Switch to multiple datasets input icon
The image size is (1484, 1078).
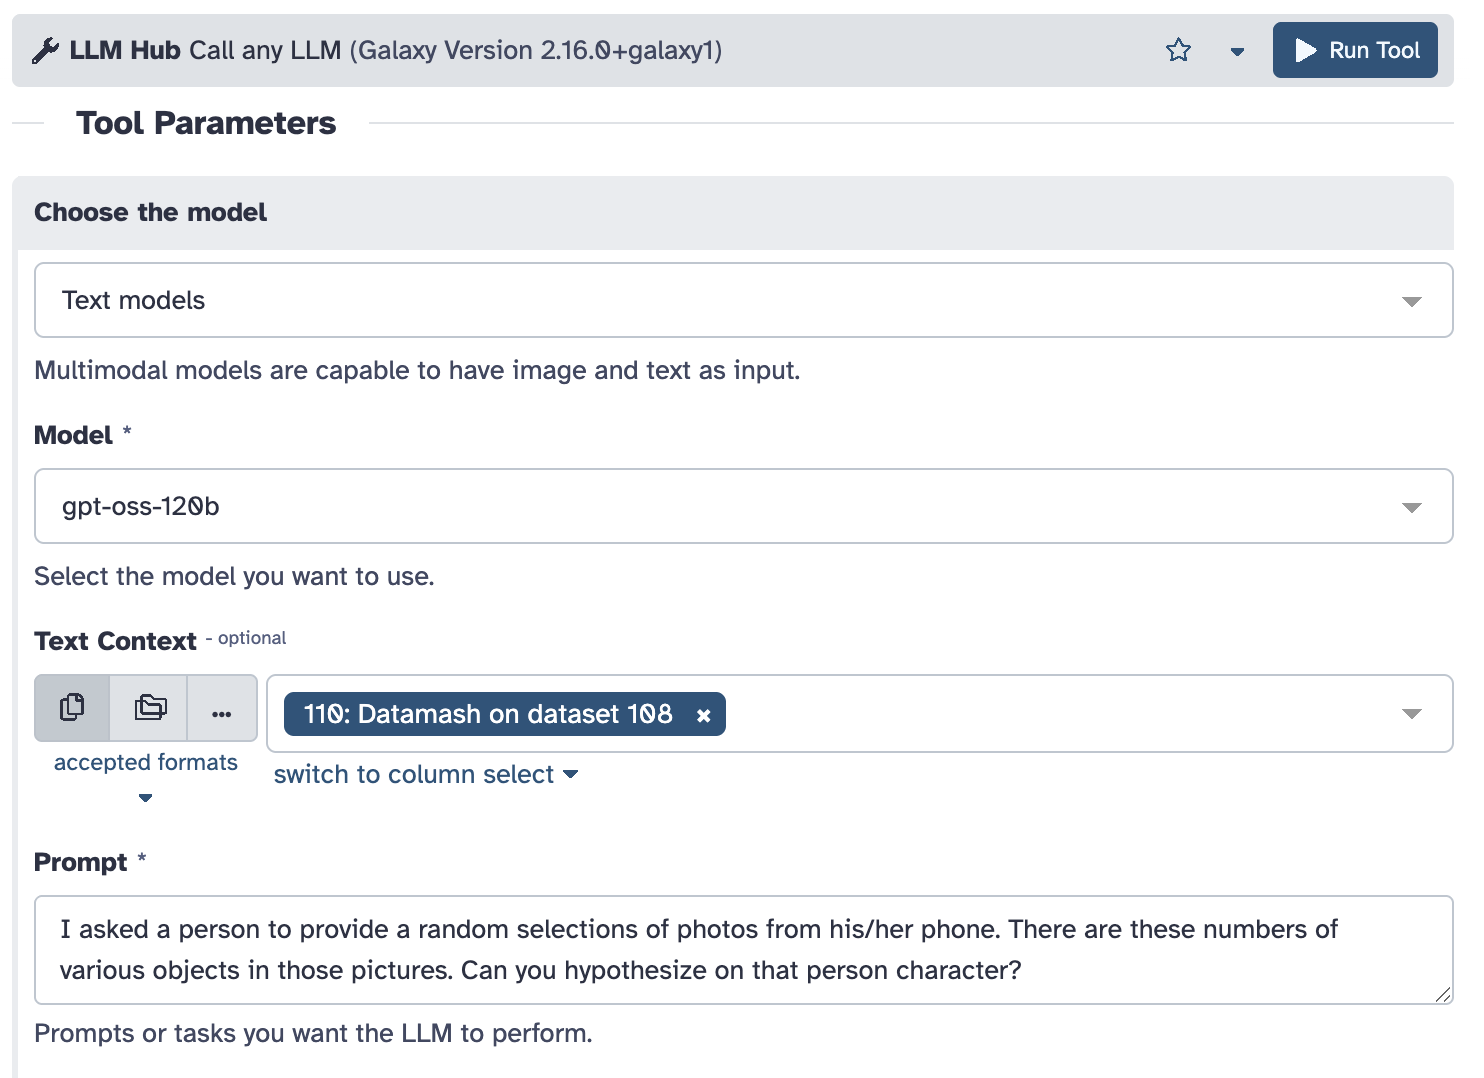tap(150, 708)
